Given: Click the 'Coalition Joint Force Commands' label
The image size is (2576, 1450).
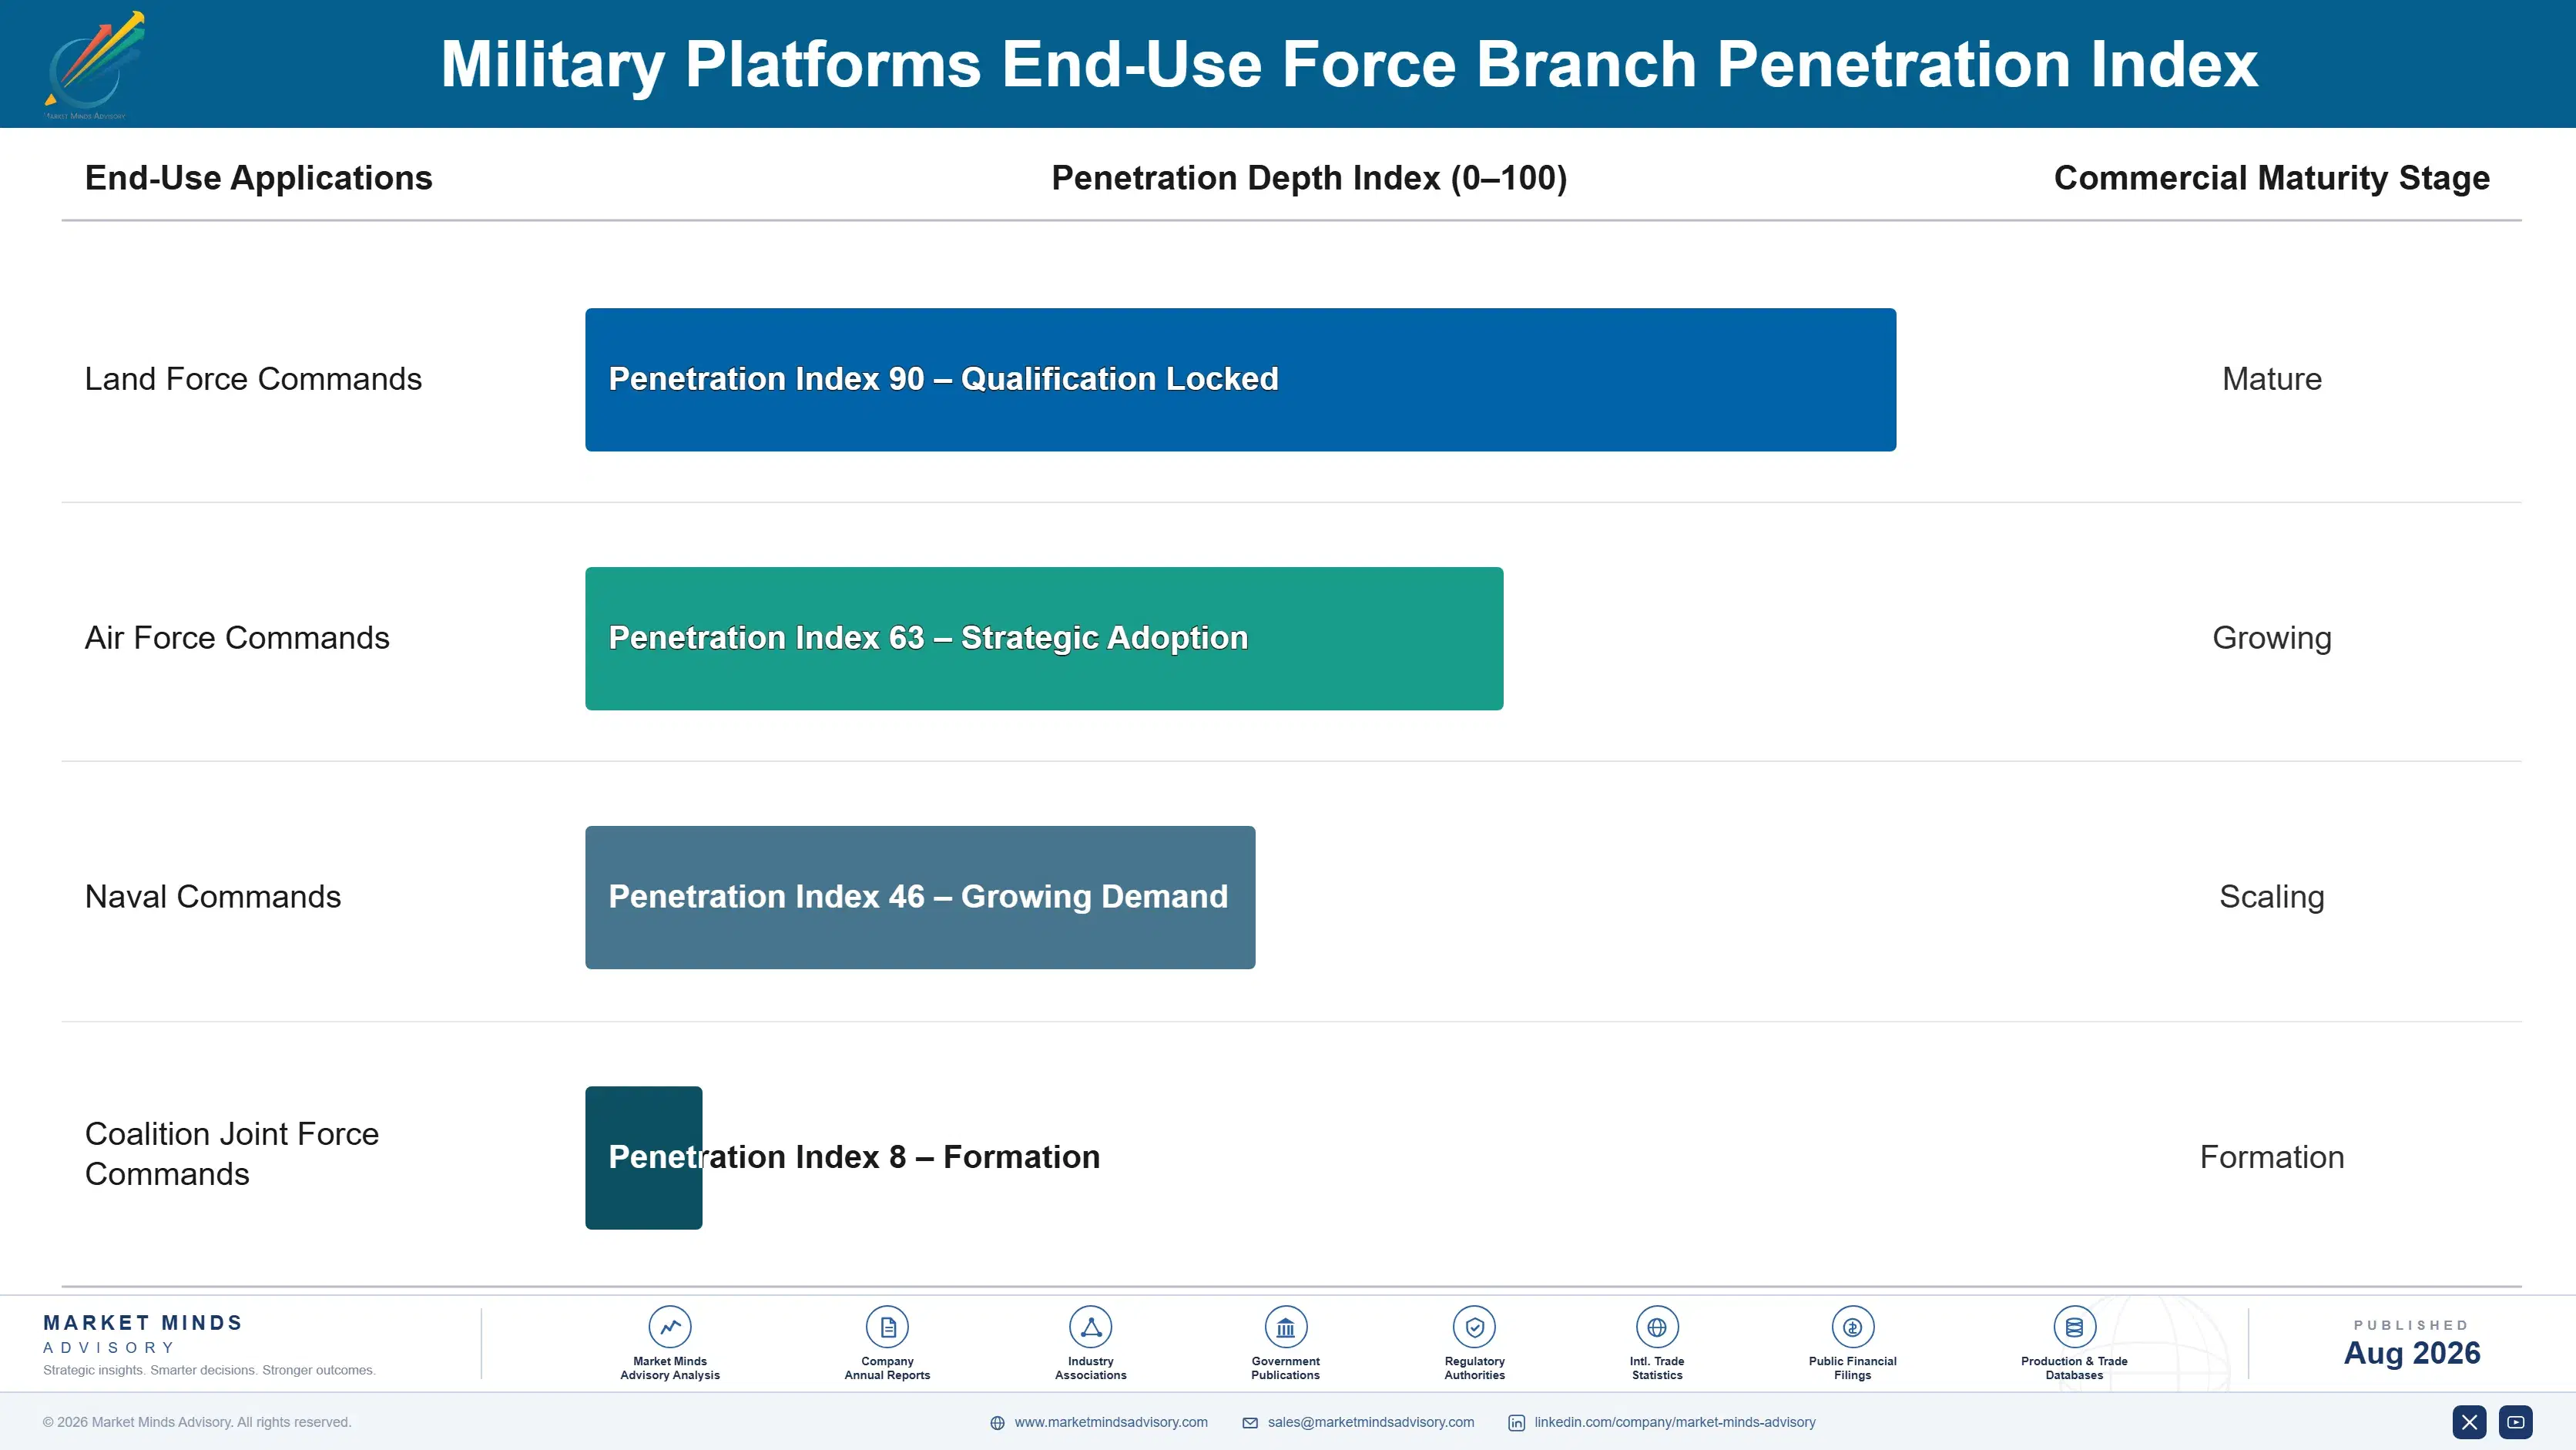Looking at the screenshot, I should click(x=232, y=1154).
